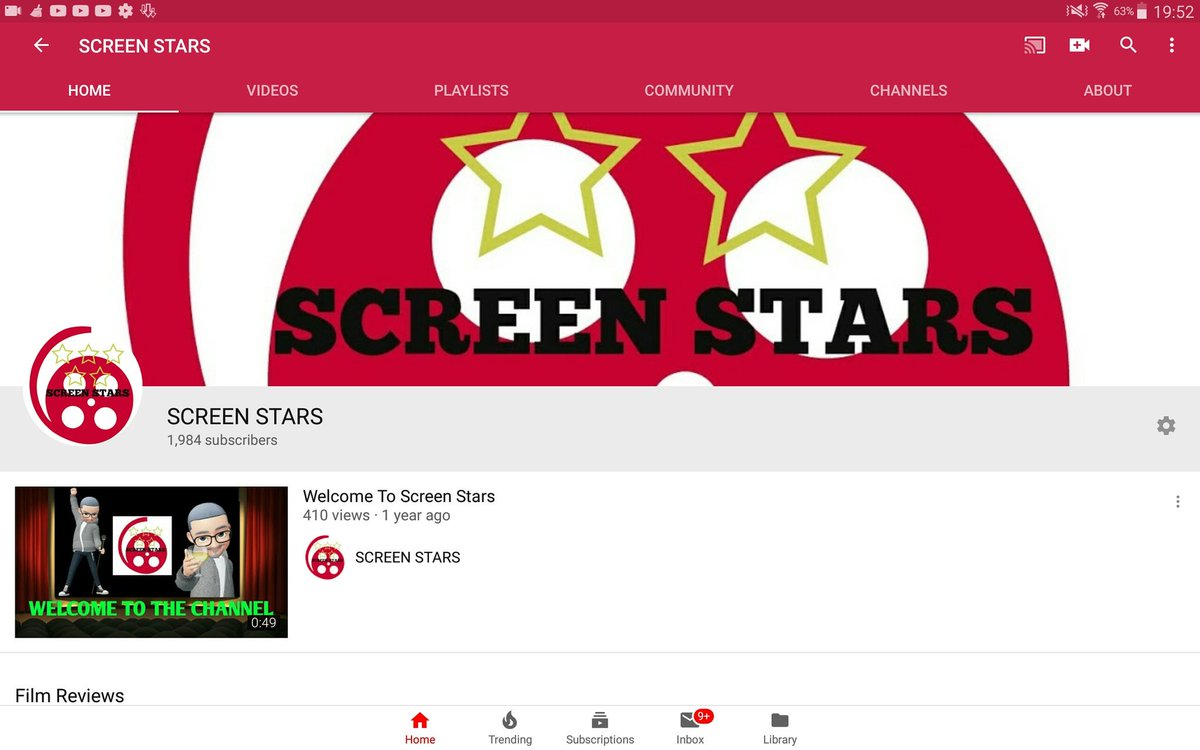Open Inbox with 9+ badge
This screenshot has width=1200, height=750.
coord(691,728)
